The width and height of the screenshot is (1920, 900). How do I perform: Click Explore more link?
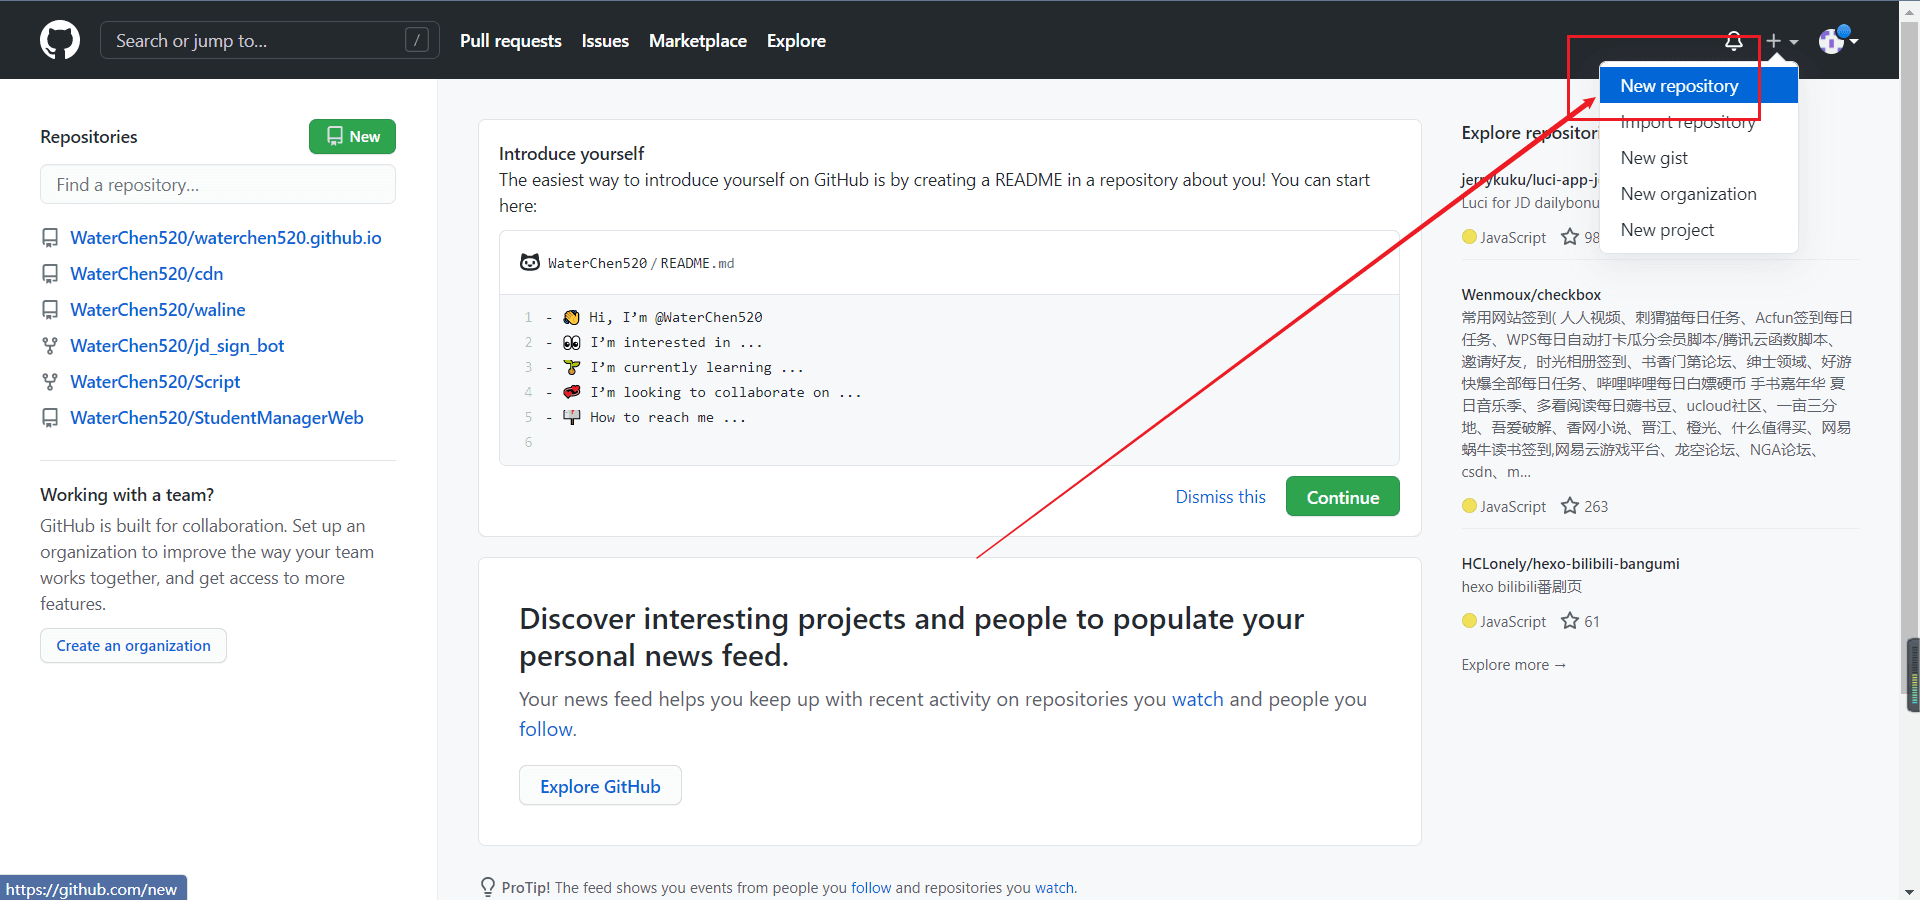[1513, 665]
